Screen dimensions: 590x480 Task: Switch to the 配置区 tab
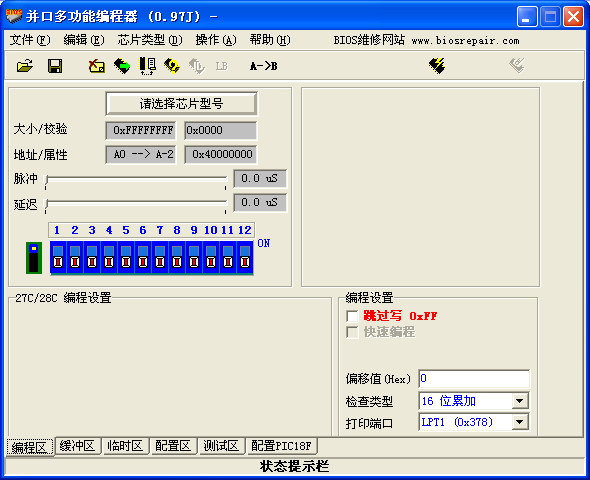point(173,446)
